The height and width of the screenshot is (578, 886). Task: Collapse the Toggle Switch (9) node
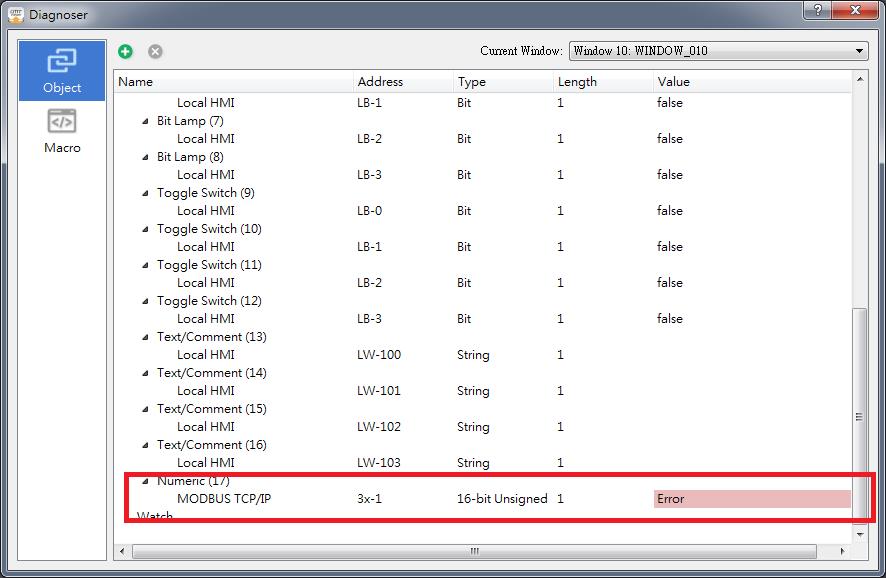pyautogui.click(x=146, y=193)
